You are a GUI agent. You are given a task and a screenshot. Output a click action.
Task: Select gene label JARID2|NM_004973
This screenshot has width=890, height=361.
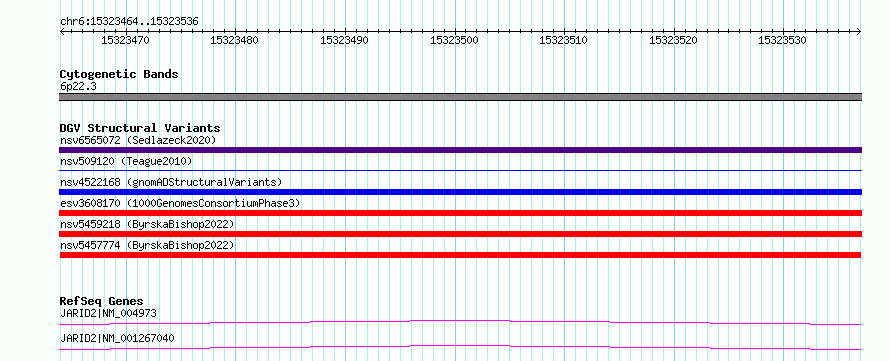(x=108, y=313)
